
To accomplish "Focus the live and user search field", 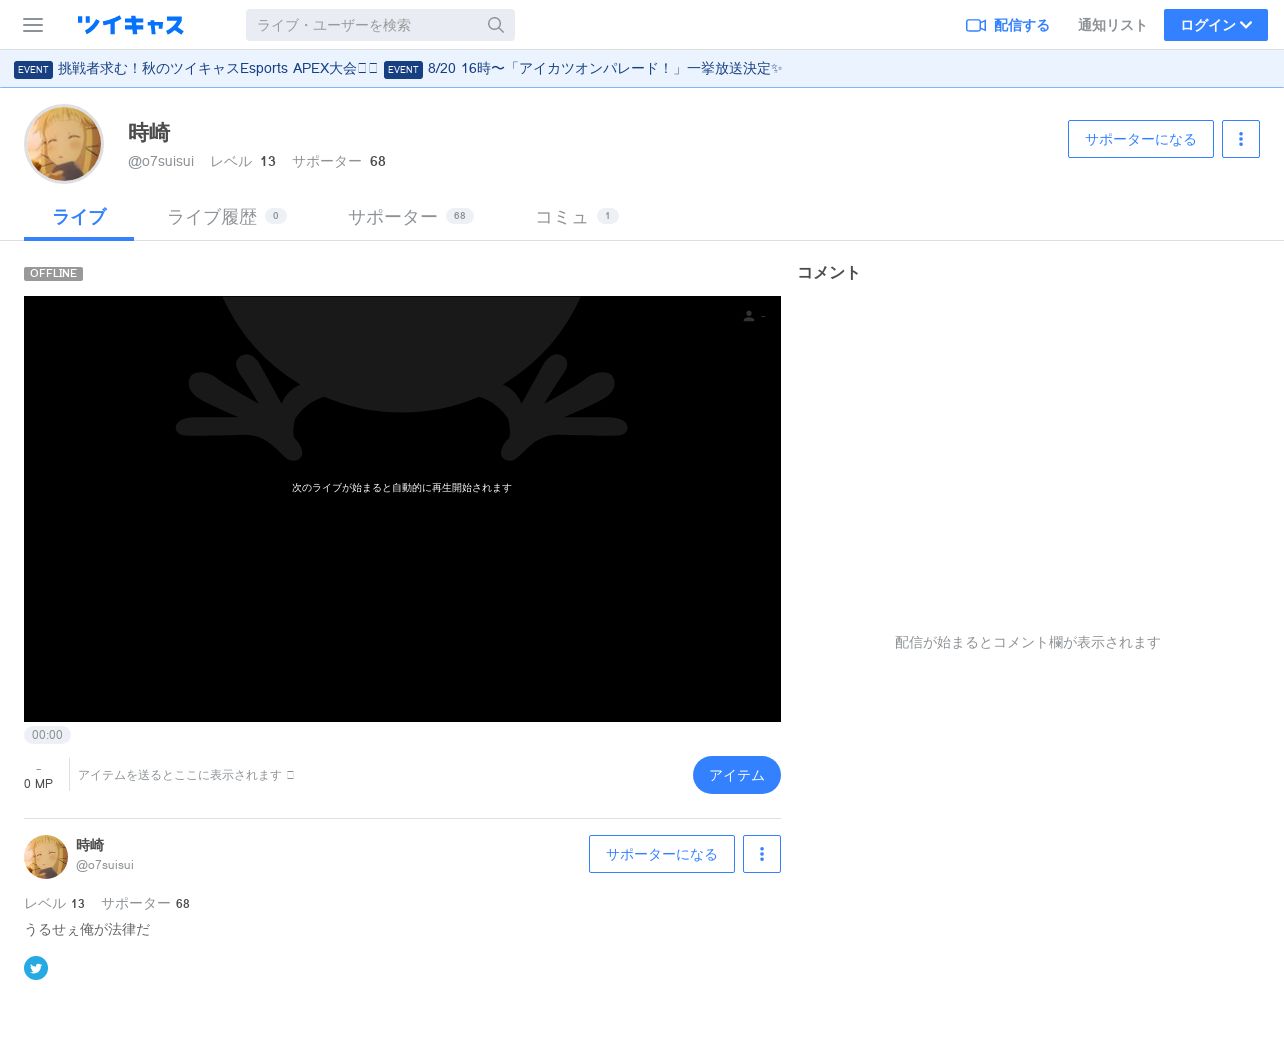I will pos(380,25).
